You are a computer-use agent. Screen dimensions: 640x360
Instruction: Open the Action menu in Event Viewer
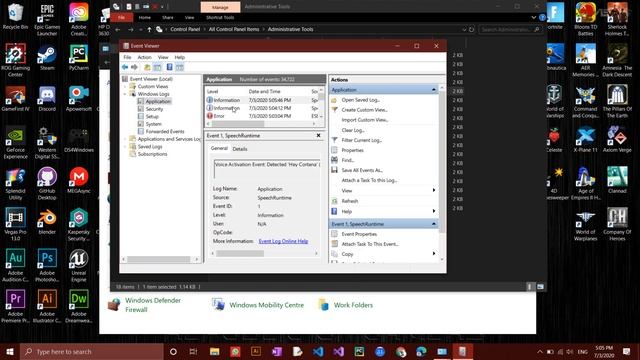(x=144, y=57)
